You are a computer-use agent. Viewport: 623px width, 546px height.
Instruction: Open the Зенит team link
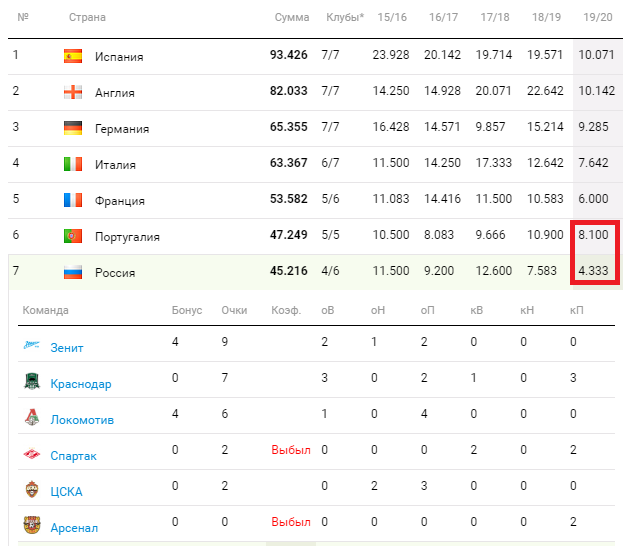67,348
